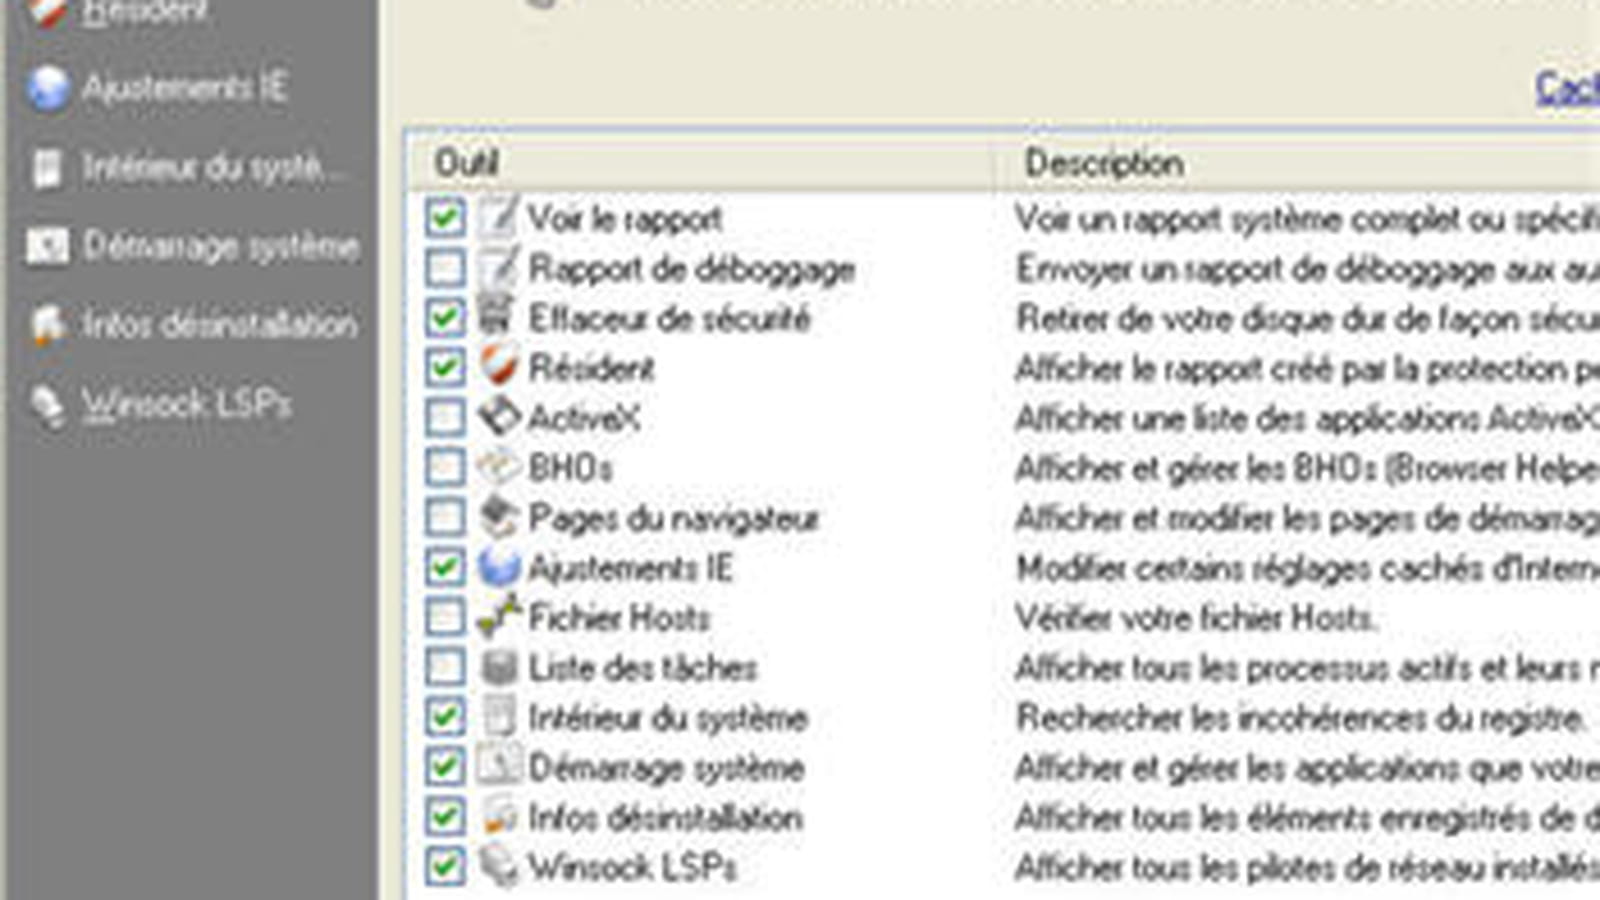Image resolution: width=1600 pixels, height=900 pixels.
Task: Select Winsock LSPs sidebar icon
Action: (47, 405)
